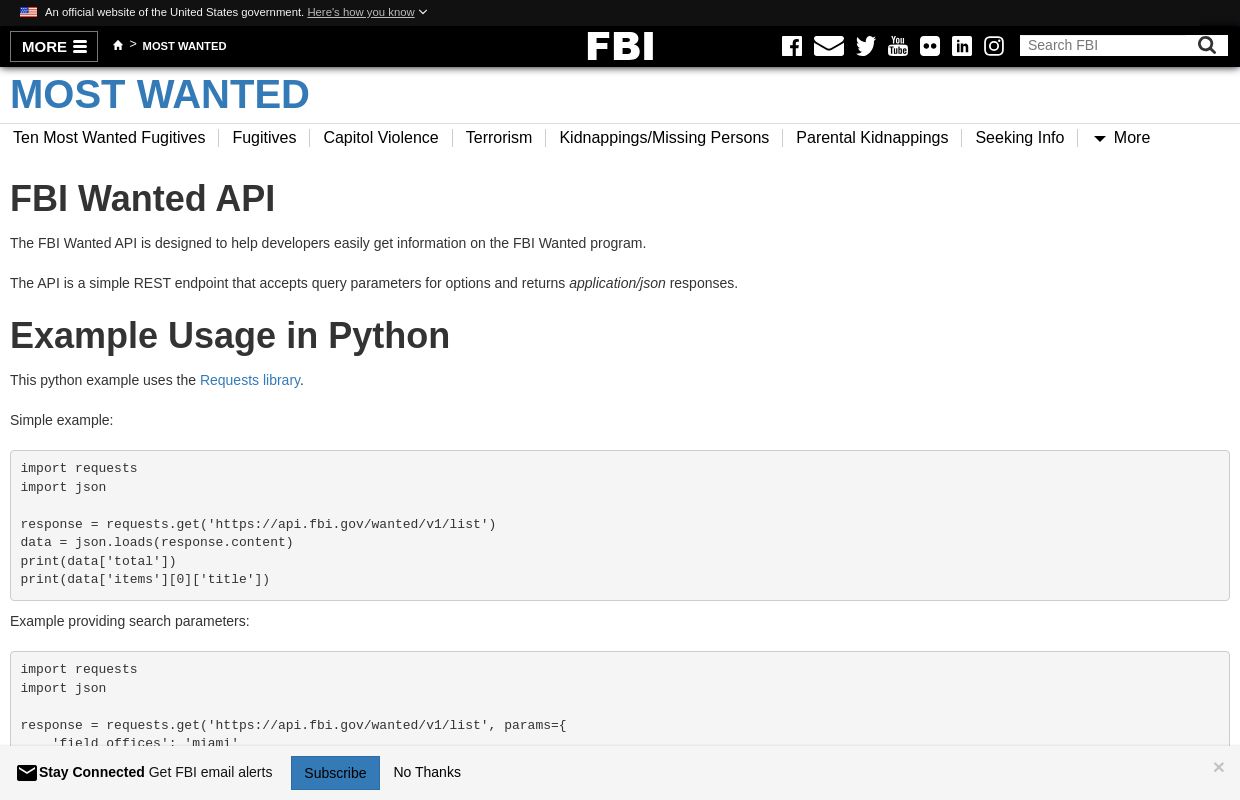
Task: Dismiss the email alerts banner
Action: click(x=1218, y=767)
